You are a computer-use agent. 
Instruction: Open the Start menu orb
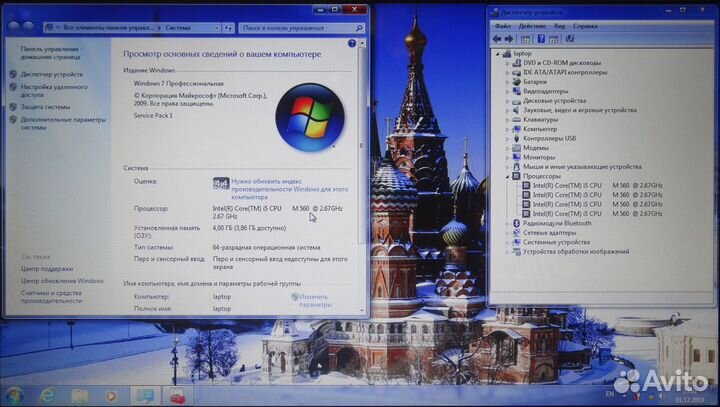click(14, 396)
